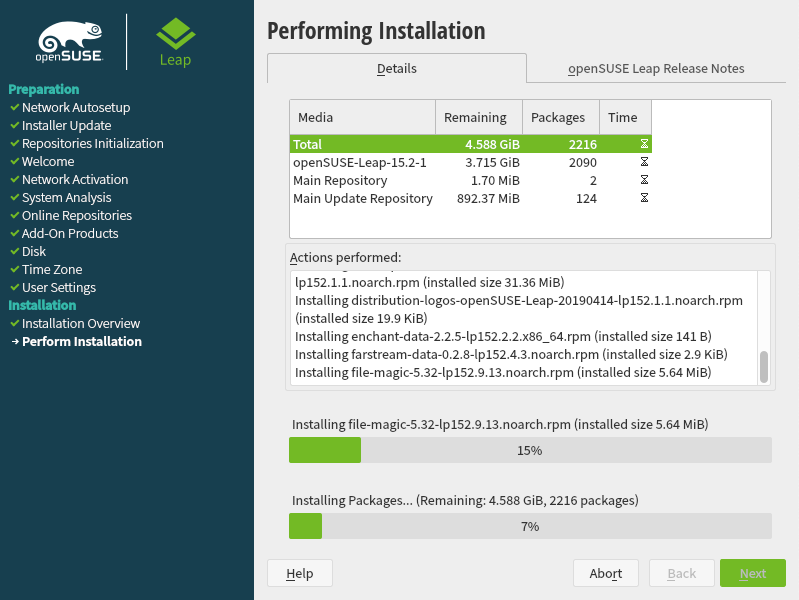Click checkmark beside User Settings

[x=15, y=287]
